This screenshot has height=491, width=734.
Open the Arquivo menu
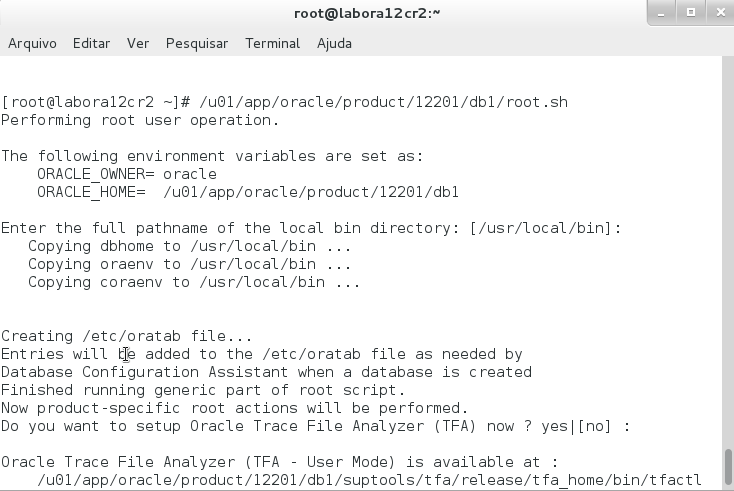click(x=32, y=43)
